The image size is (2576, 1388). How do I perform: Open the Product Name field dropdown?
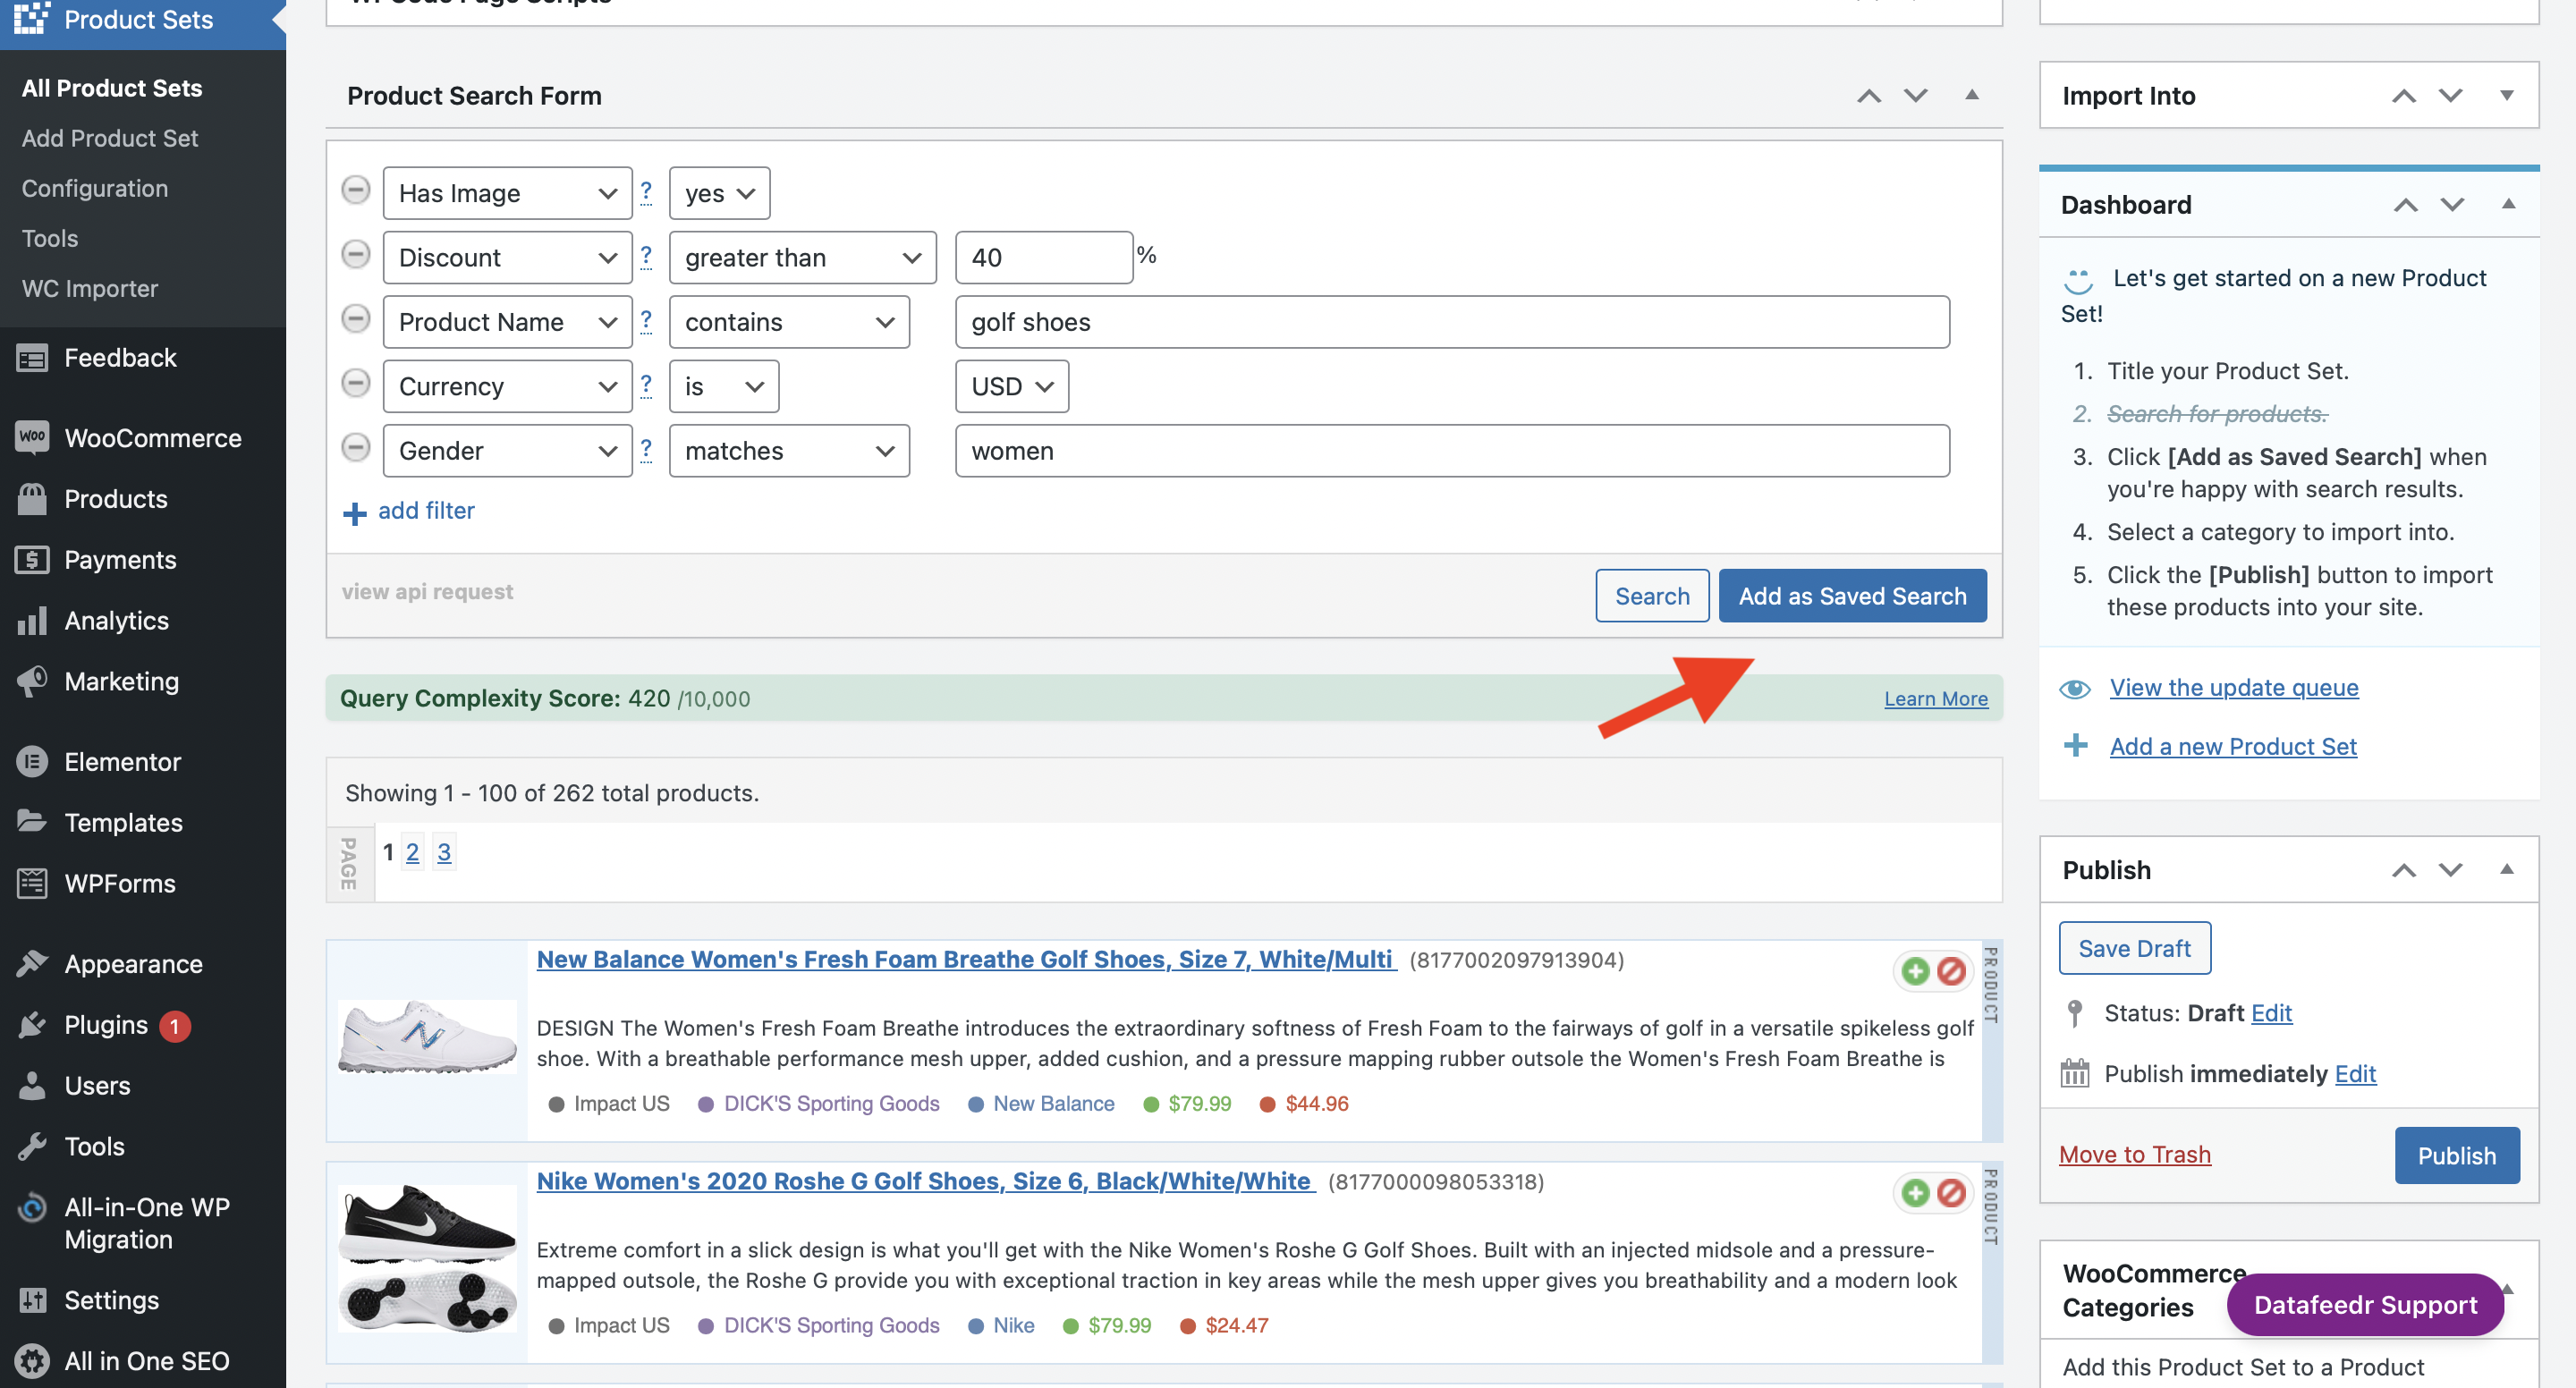point(507,322)
